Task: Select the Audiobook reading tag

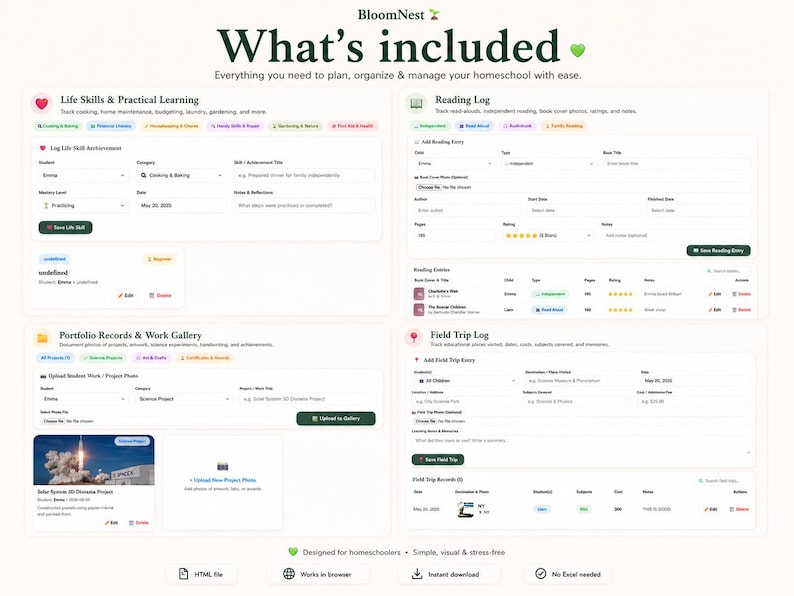Action: coord(517,126)
